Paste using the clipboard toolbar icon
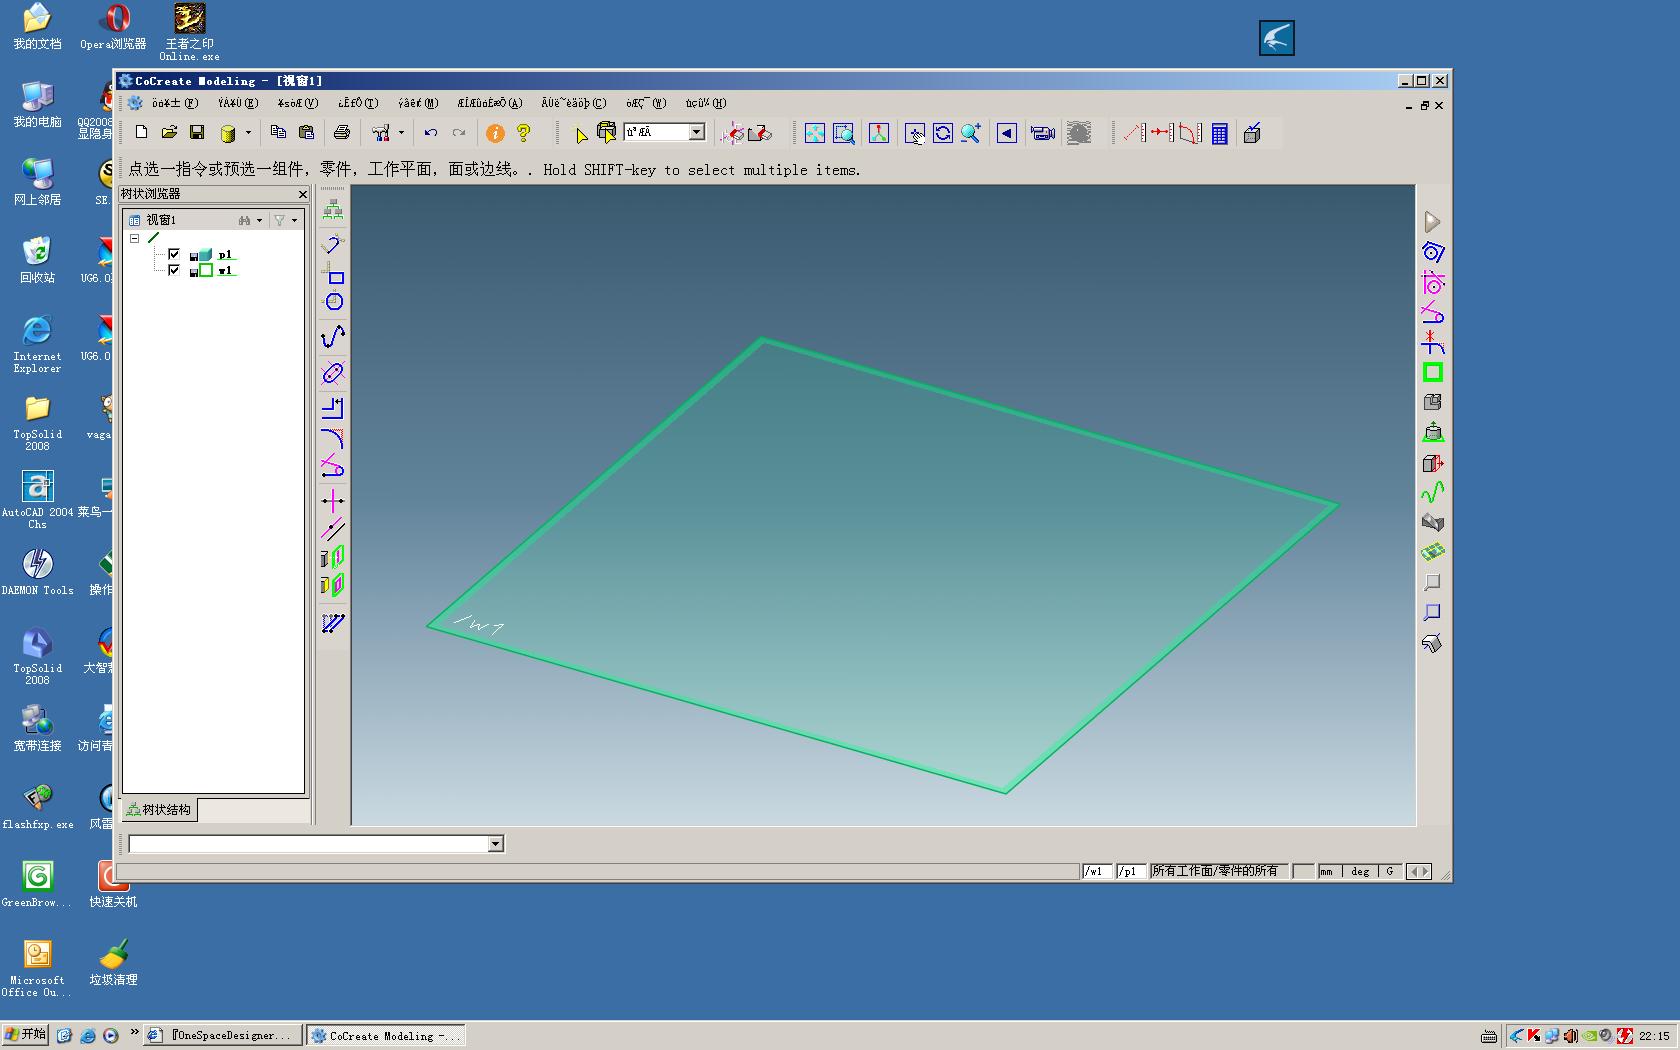 [x=306, y=133]
